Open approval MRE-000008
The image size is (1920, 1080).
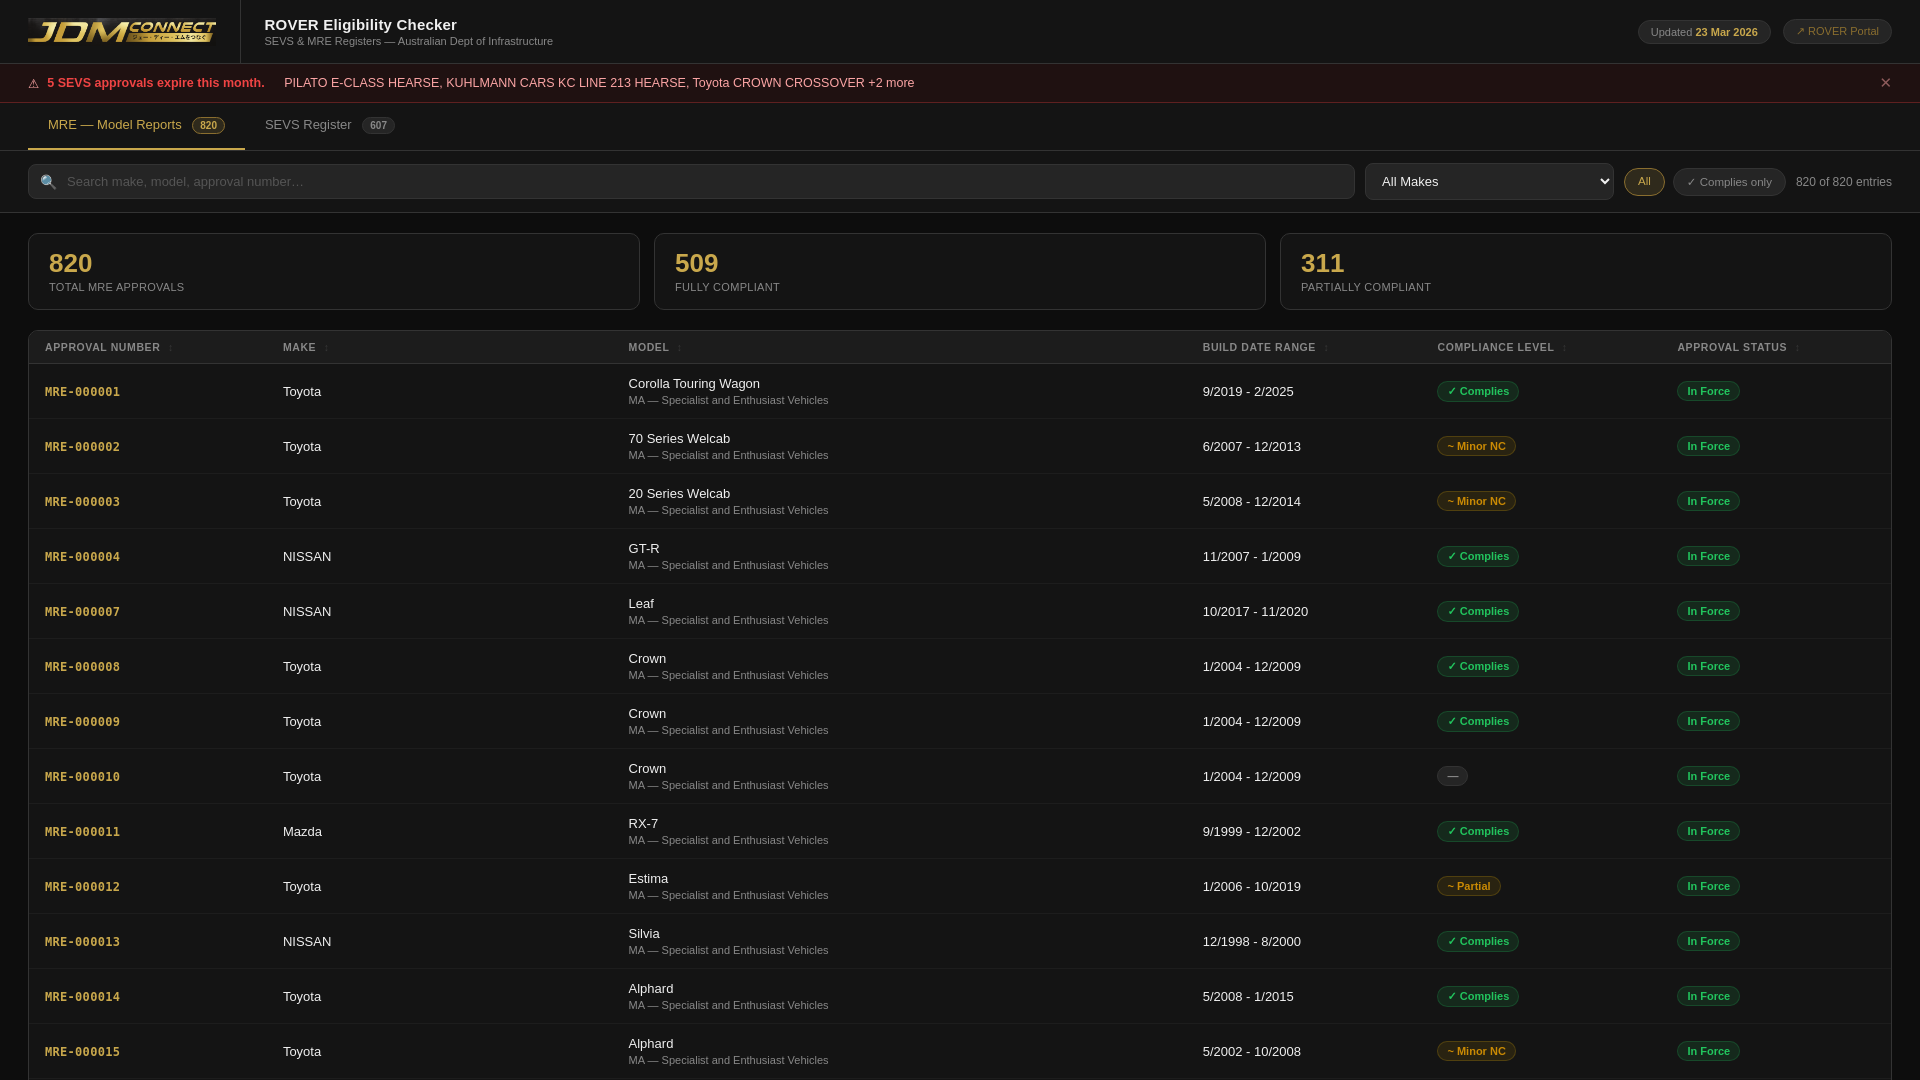pyautogui.click(x=82, y=667)
